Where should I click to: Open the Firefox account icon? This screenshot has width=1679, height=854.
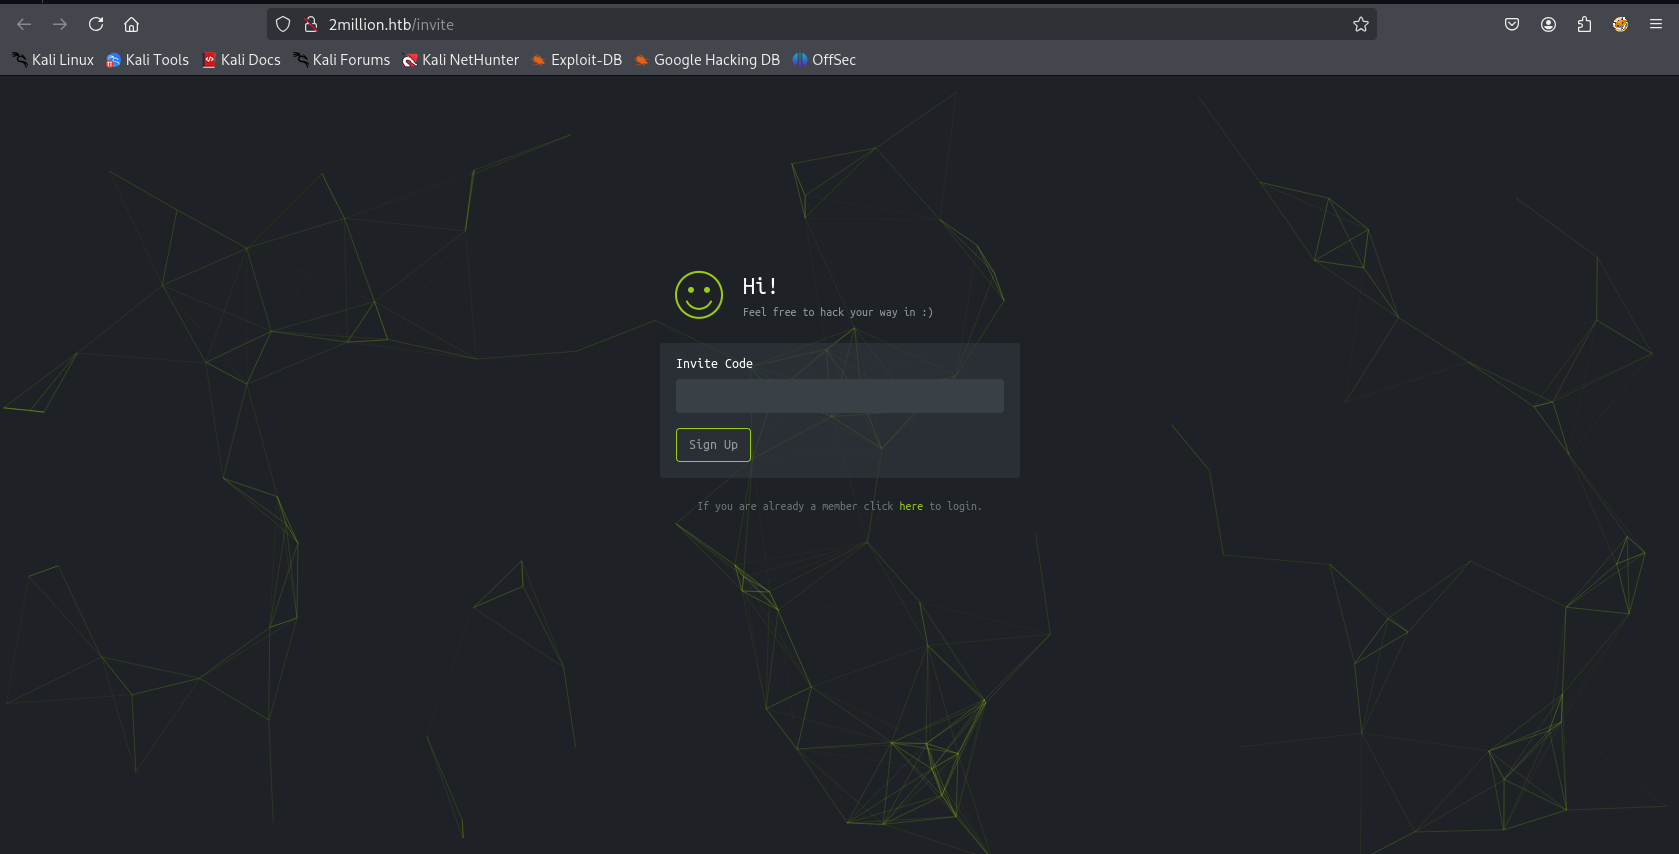(1548, 24)
